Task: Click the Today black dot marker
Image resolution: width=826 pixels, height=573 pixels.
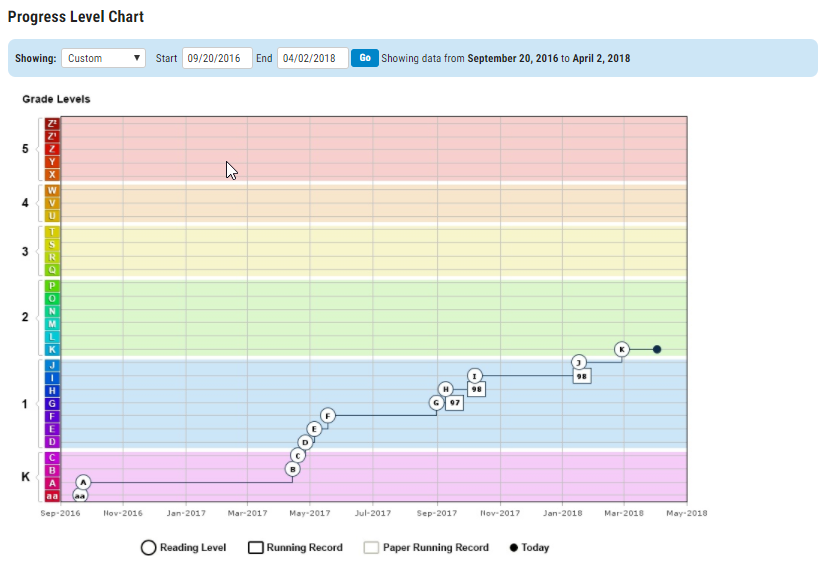Action: coord(657,349)
